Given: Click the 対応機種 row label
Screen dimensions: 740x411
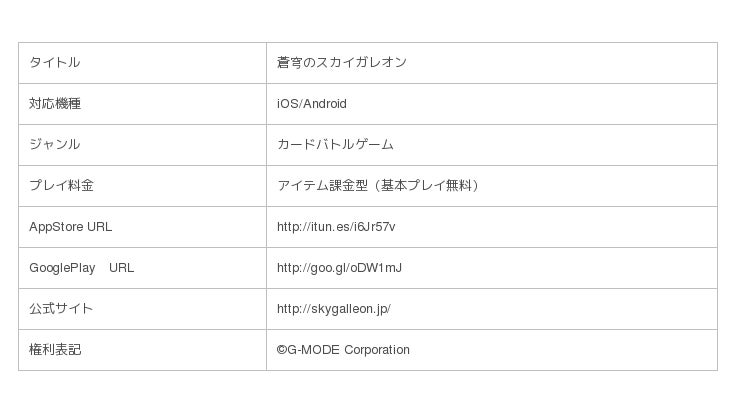Looking at the screenshot, I should tap(54, 104).
